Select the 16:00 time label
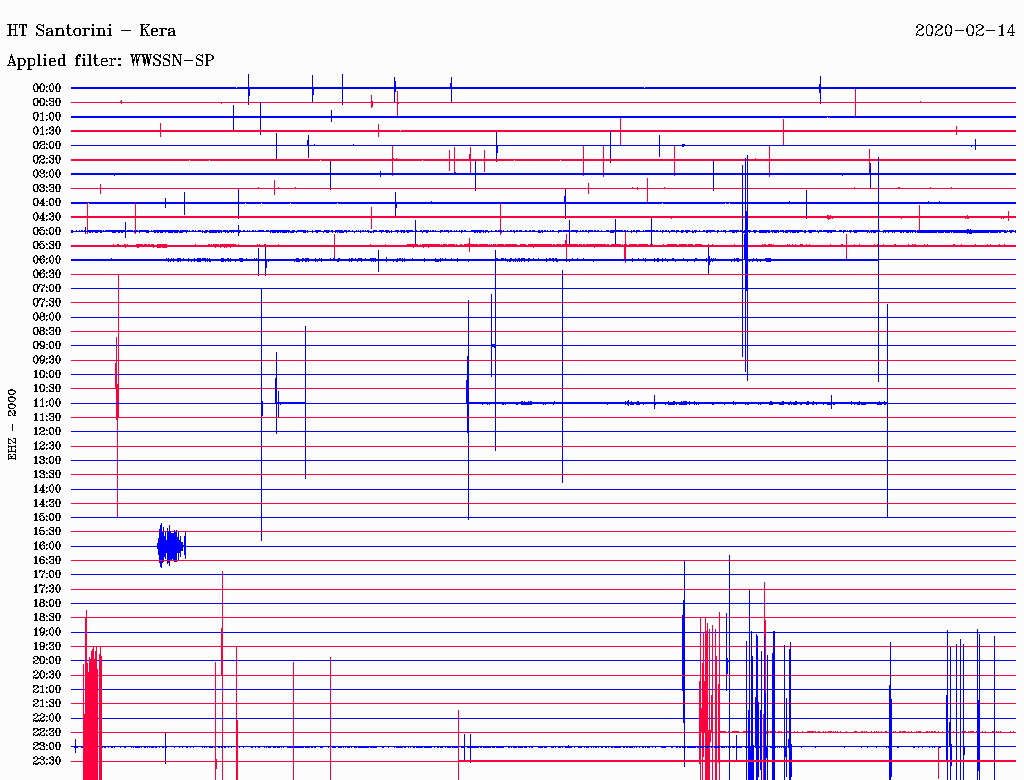This screenshot has height=780, width=1024. click(47, 546)
